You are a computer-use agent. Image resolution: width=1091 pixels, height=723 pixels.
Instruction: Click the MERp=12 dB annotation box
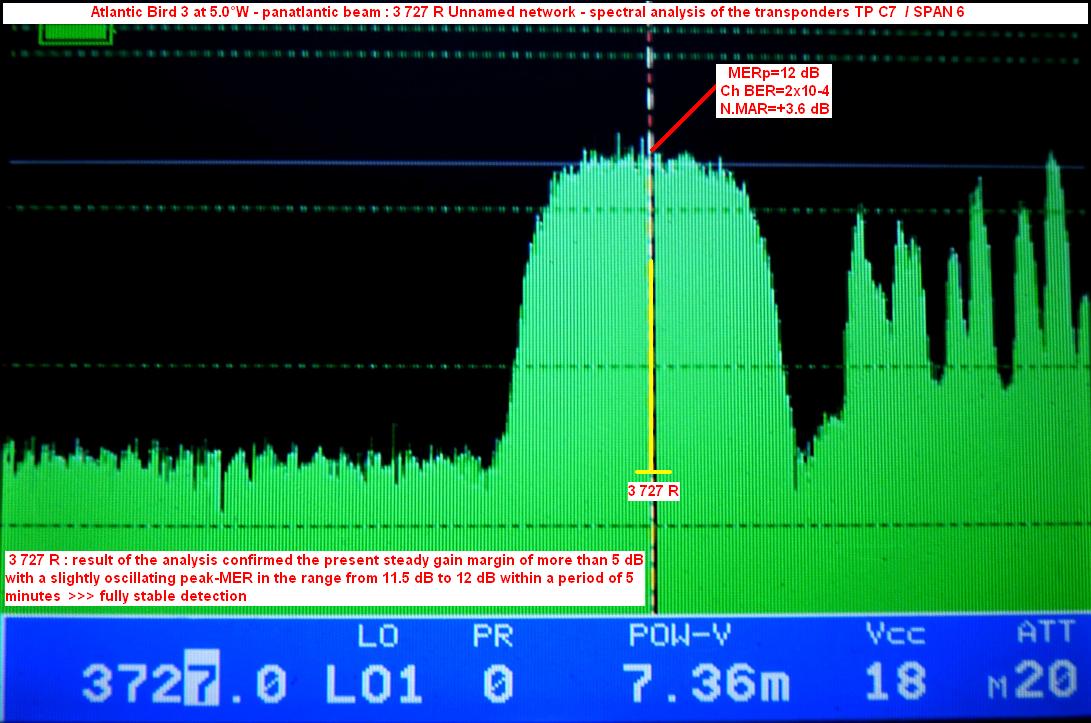[x=773, y=92]
